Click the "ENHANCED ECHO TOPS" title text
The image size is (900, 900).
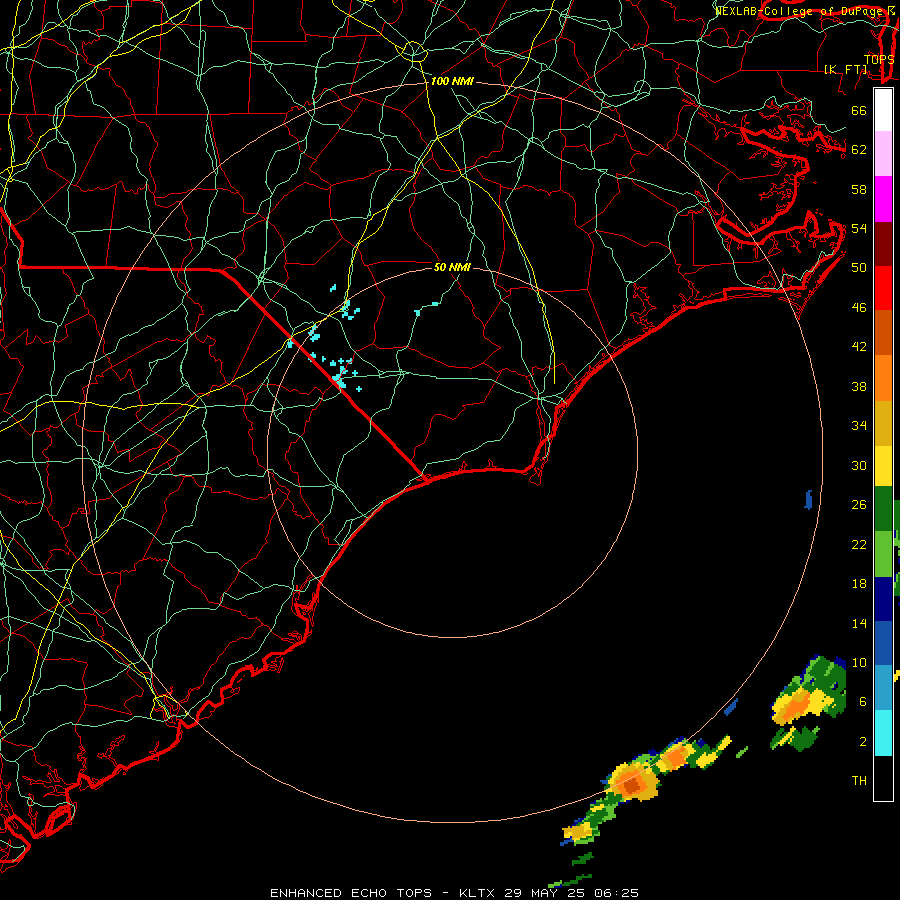coord(351,893)
